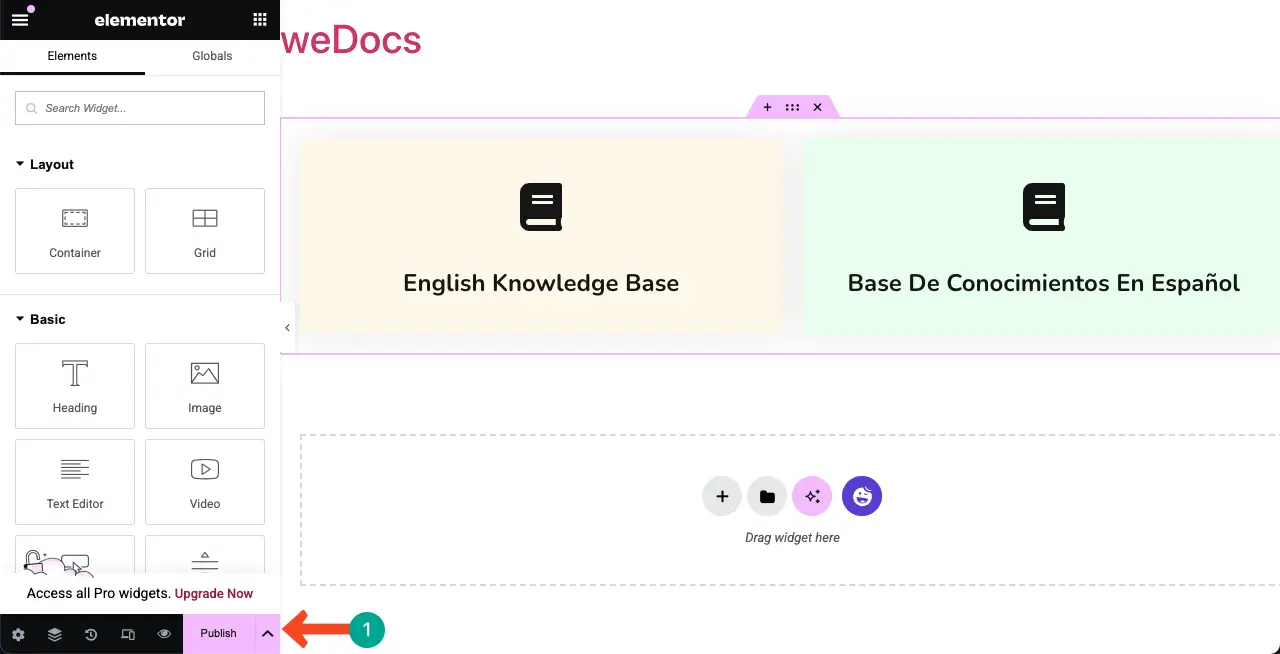Select the Container widget

point(75,231)
